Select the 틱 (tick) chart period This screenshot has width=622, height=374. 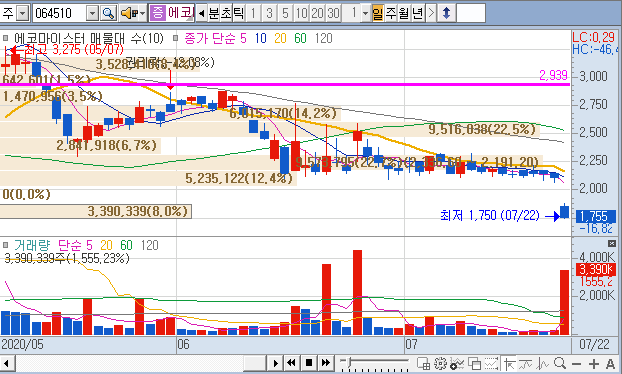pyautogui.click(x=238, y=13)
